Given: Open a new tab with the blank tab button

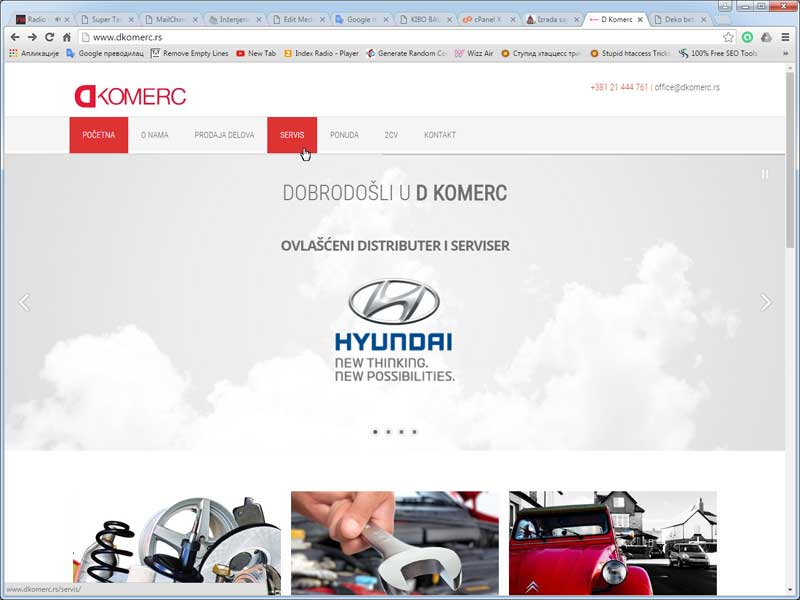Looking at the screenshot, I should (722, 20).
